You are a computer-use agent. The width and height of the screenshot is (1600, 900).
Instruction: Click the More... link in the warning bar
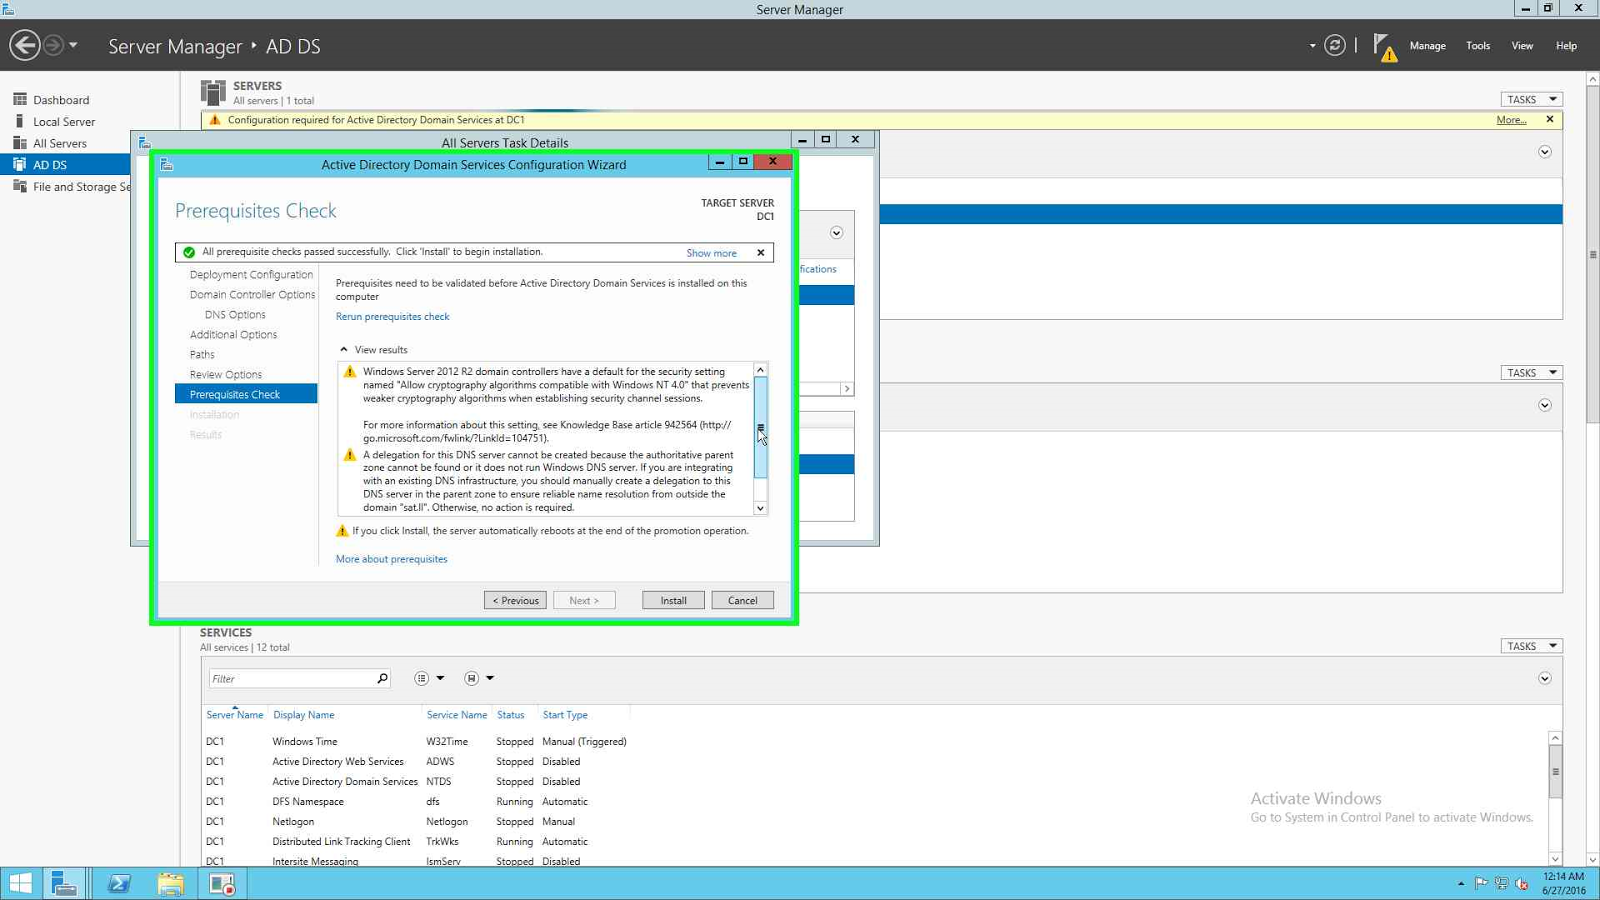pos(1511,120)
